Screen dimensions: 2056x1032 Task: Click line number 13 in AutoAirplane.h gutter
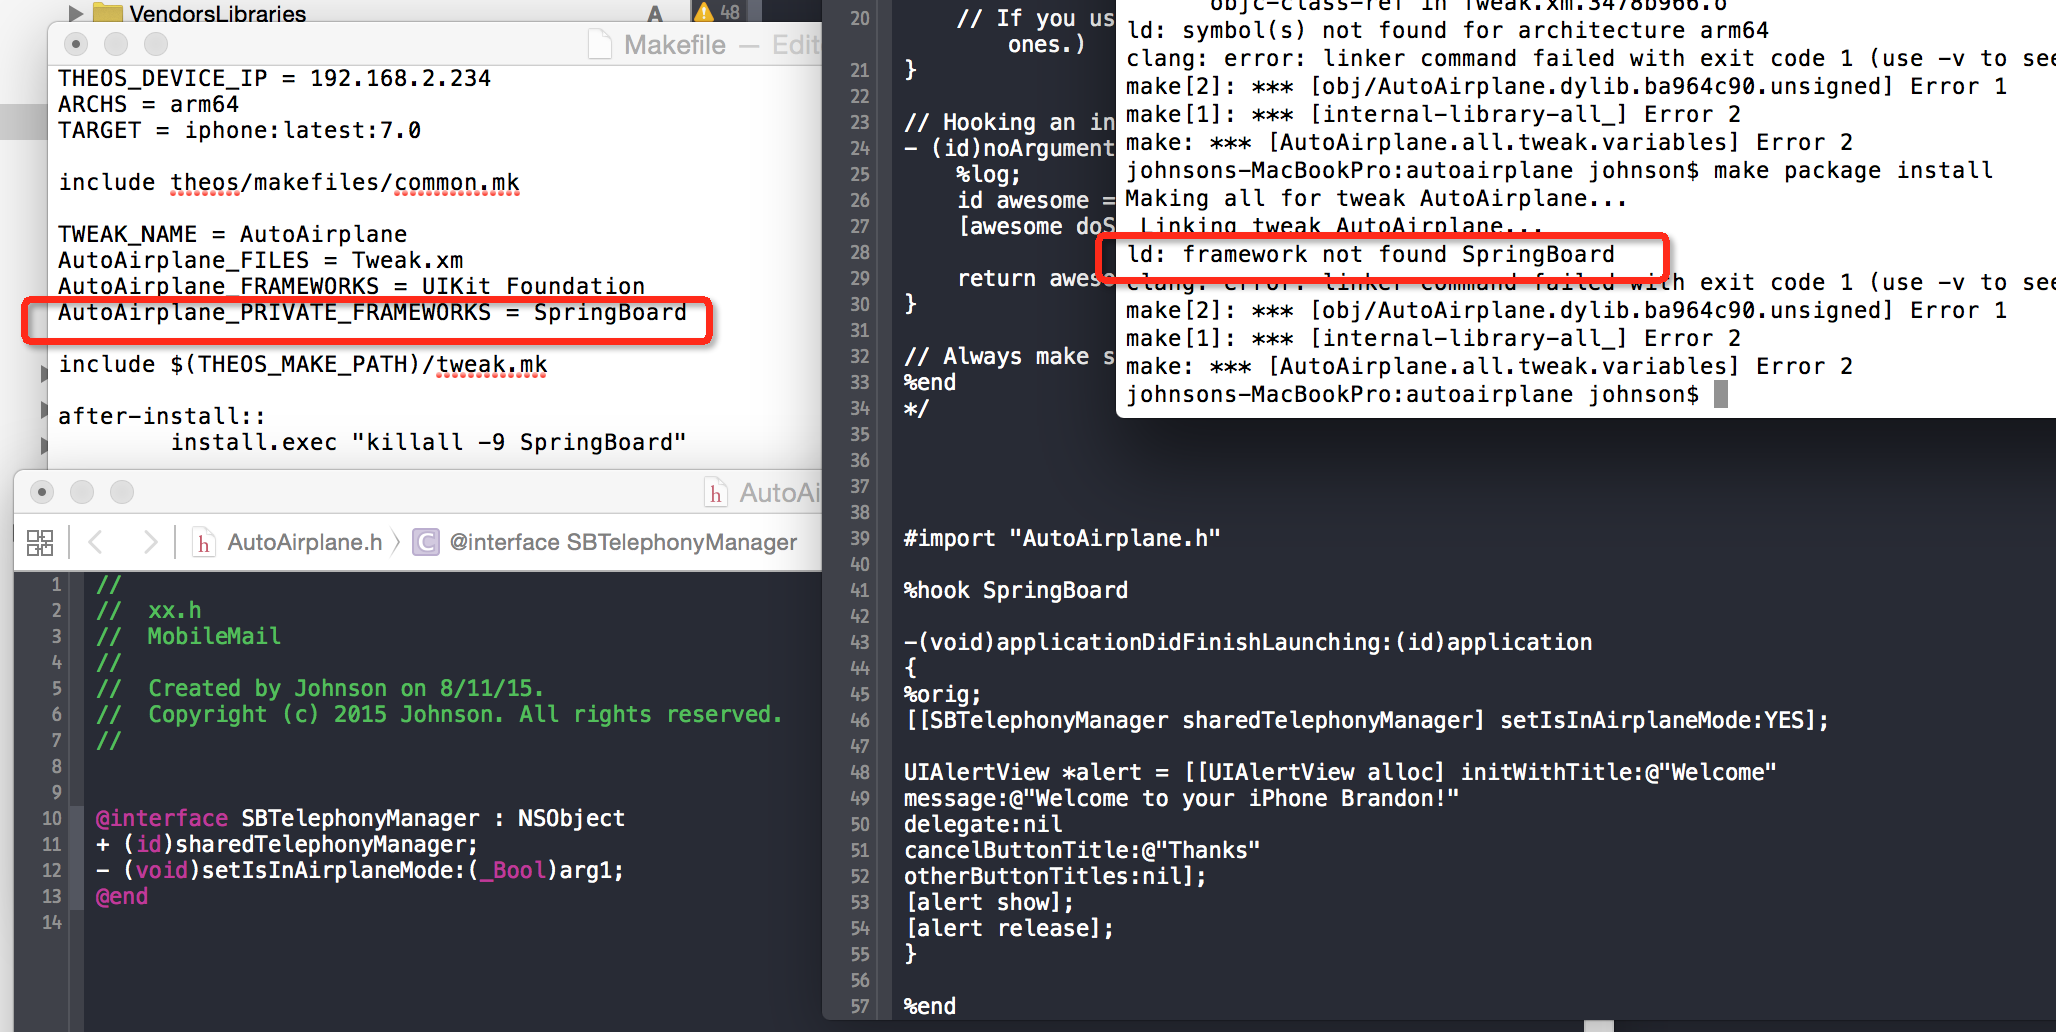(51, 896)
